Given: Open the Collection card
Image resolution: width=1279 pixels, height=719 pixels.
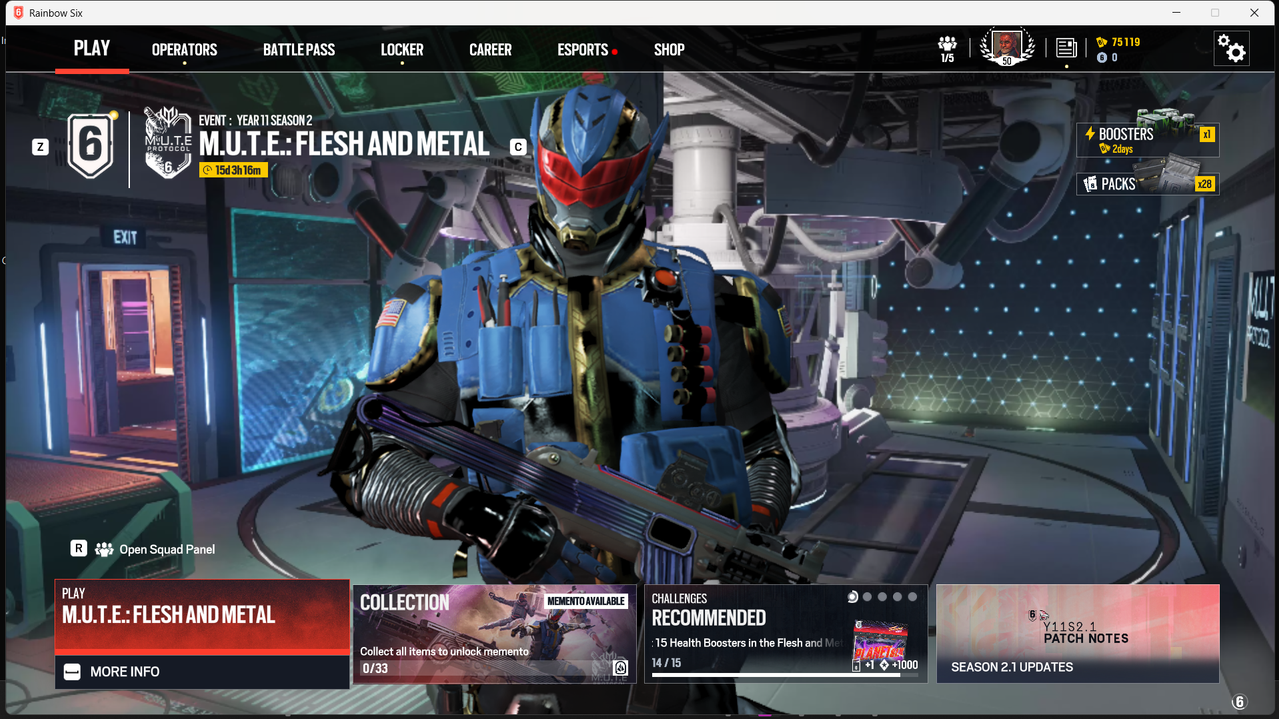Looking at the screenshot, I should click(495, 634).
